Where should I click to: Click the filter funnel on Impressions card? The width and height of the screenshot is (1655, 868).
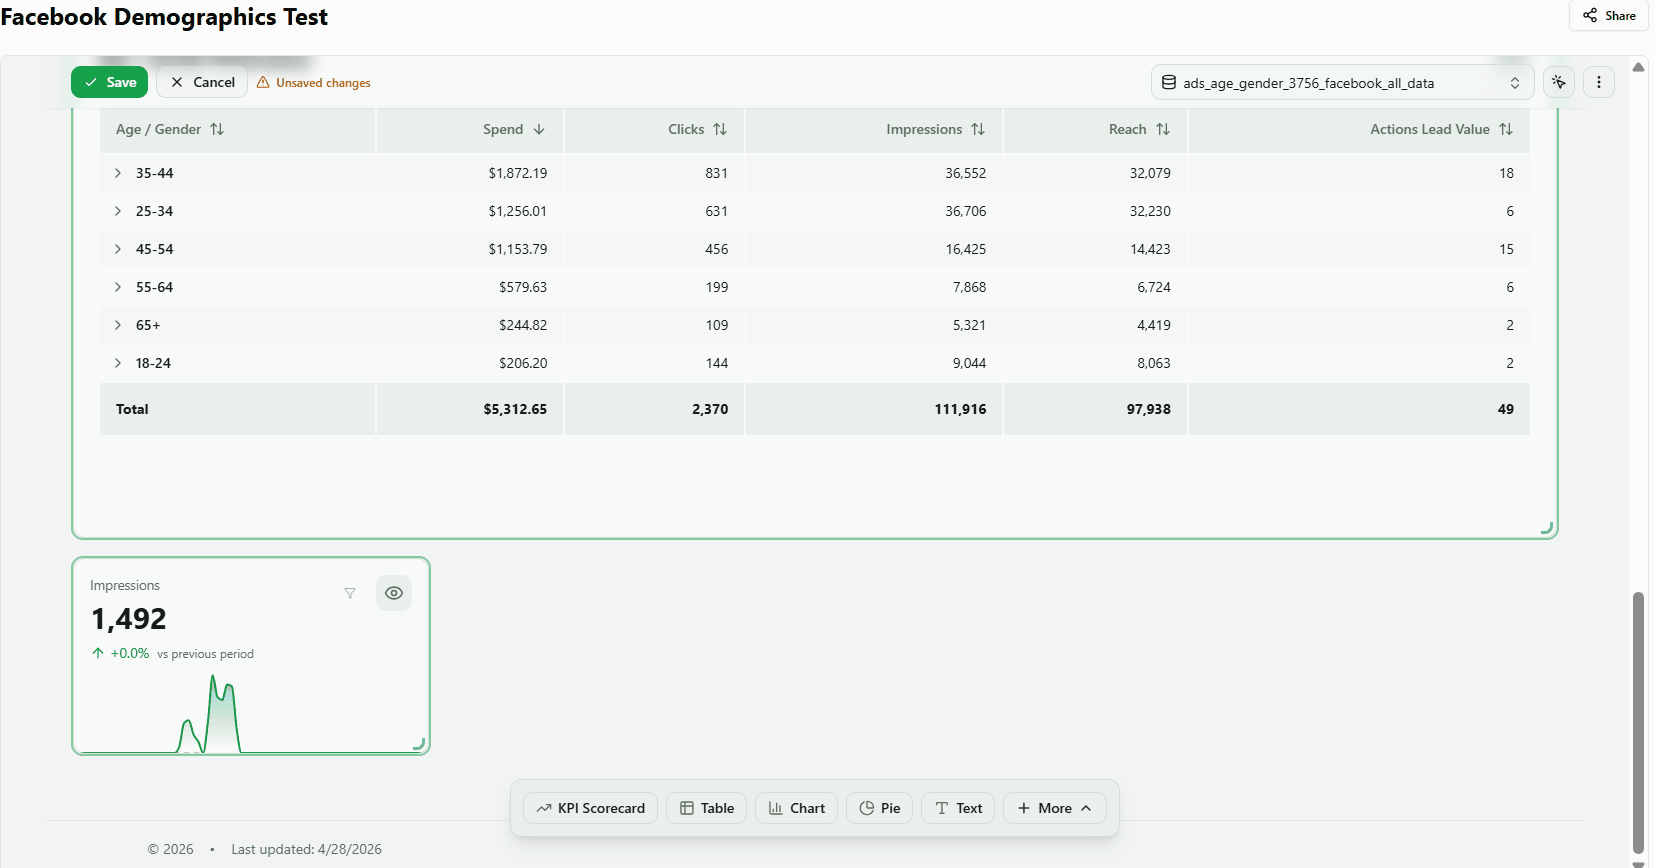coord(350,593)
